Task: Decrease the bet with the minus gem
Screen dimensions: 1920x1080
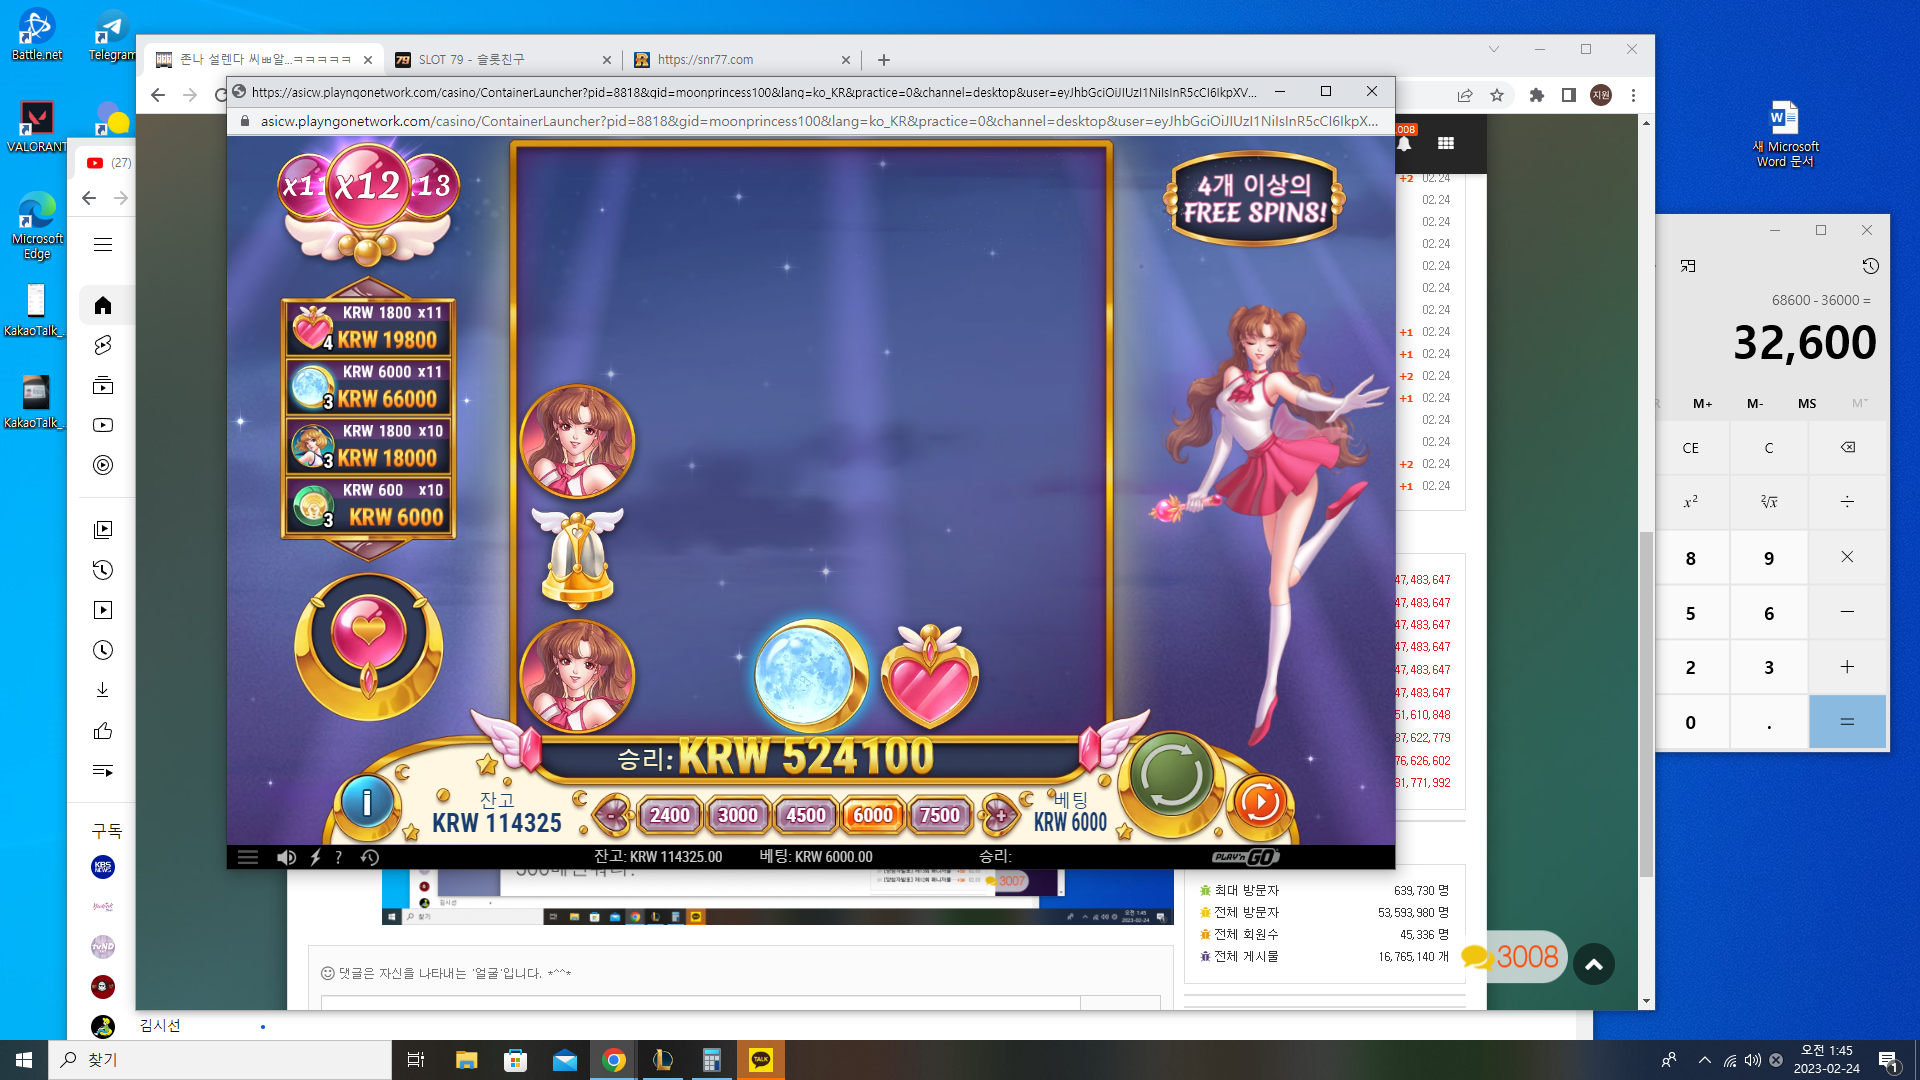Action: tap(611, 815)
